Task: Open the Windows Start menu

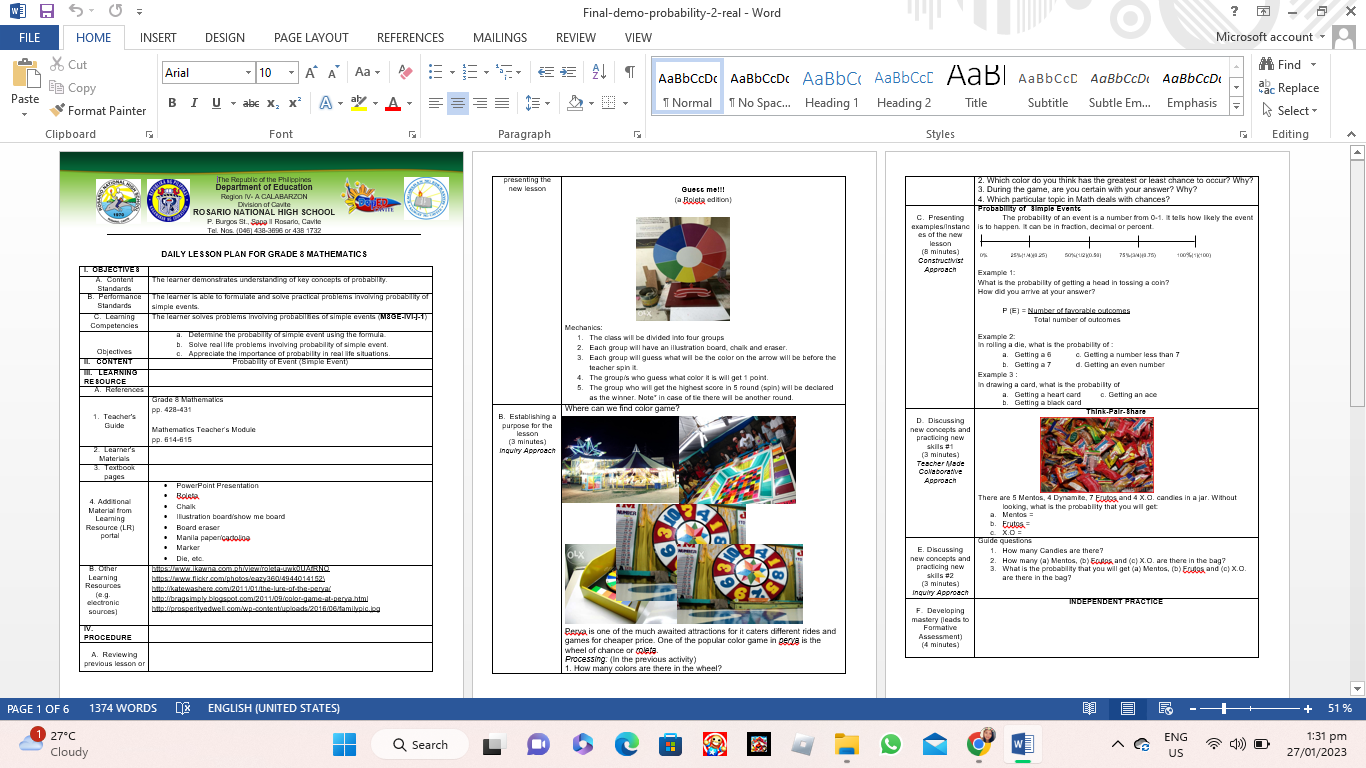Action: 344,745
